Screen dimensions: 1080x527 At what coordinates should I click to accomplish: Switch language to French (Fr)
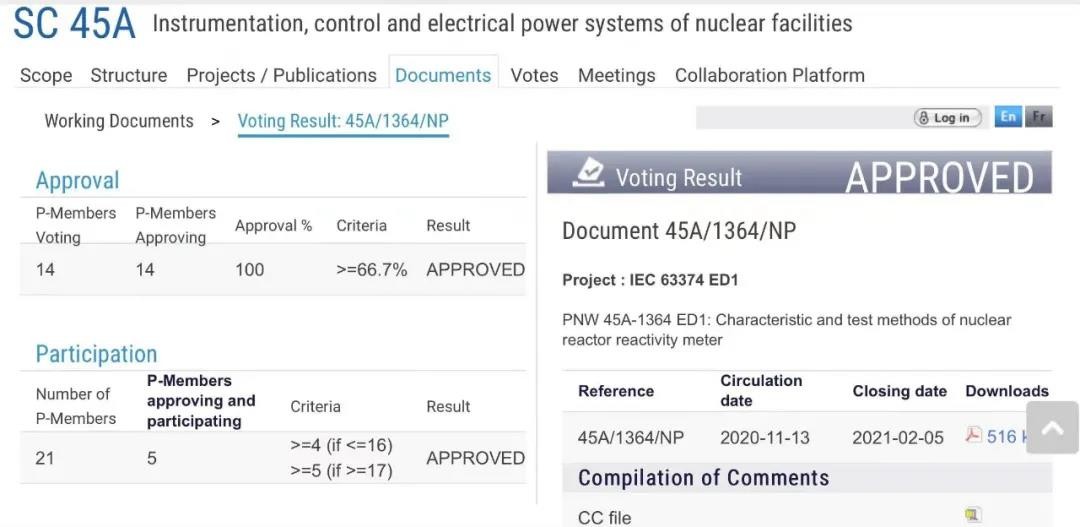tap(1039, 117)
